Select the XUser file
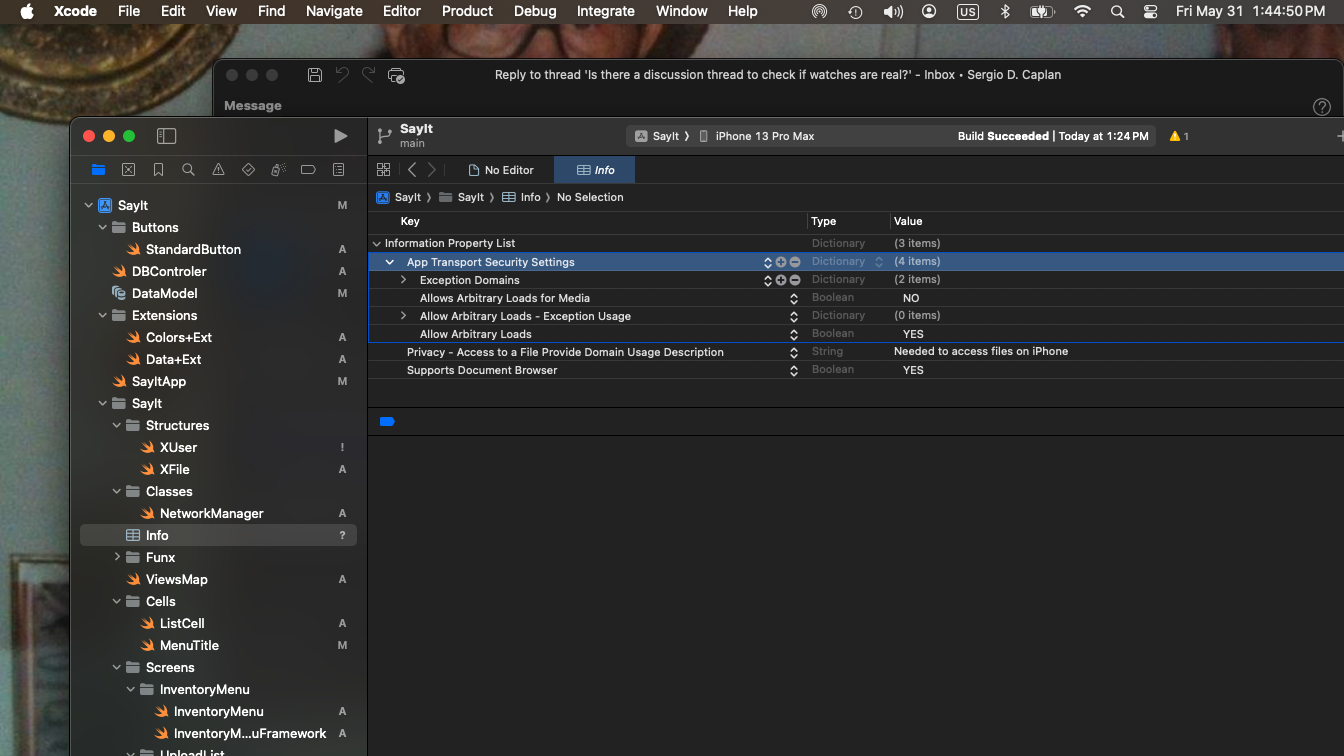 [178, 448]
